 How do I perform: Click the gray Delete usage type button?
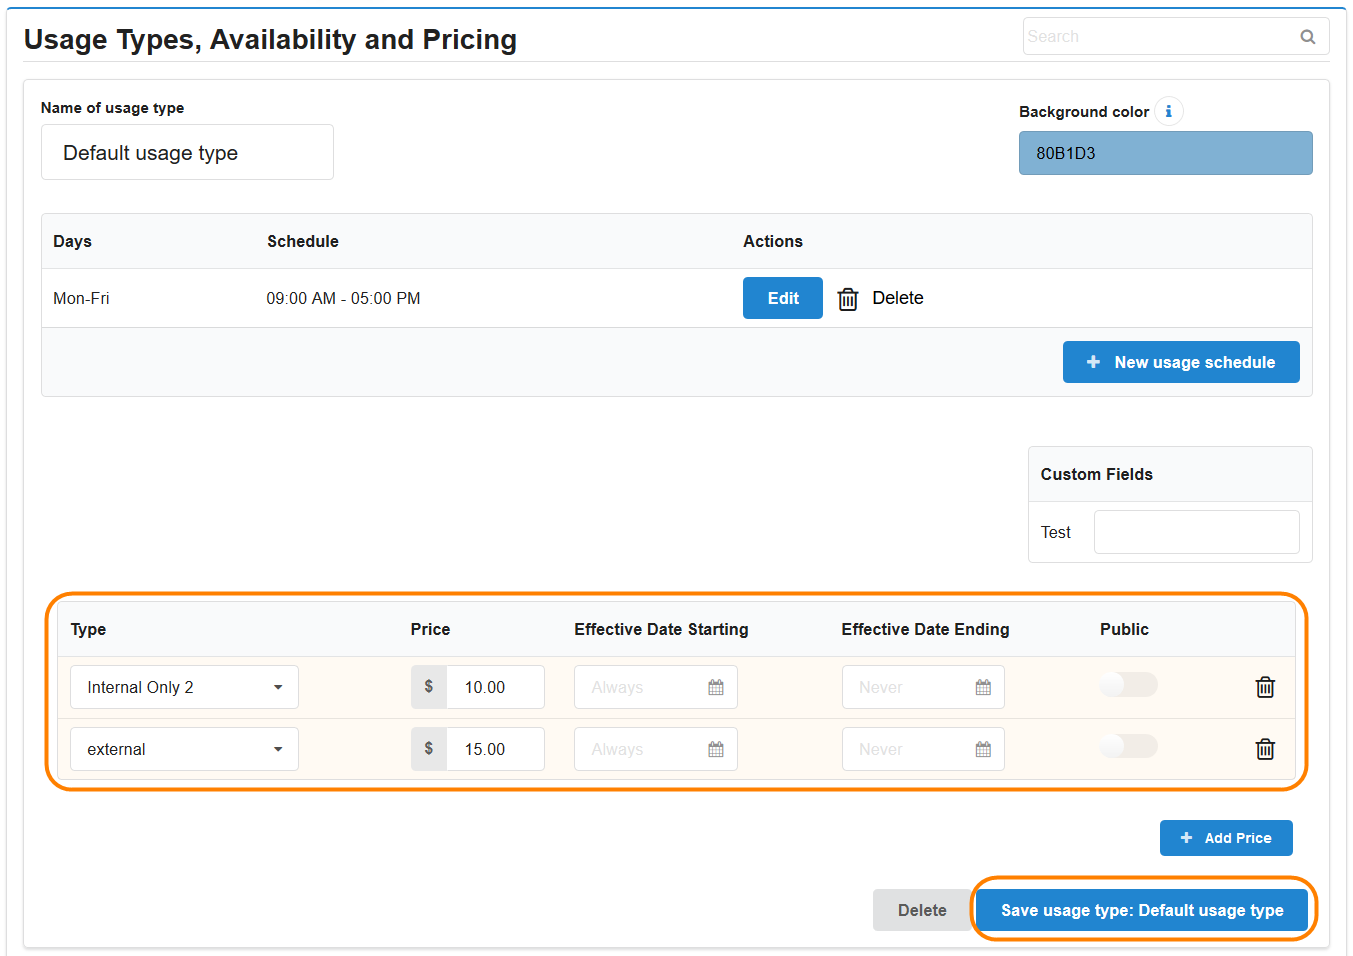(x=921, y=910)
